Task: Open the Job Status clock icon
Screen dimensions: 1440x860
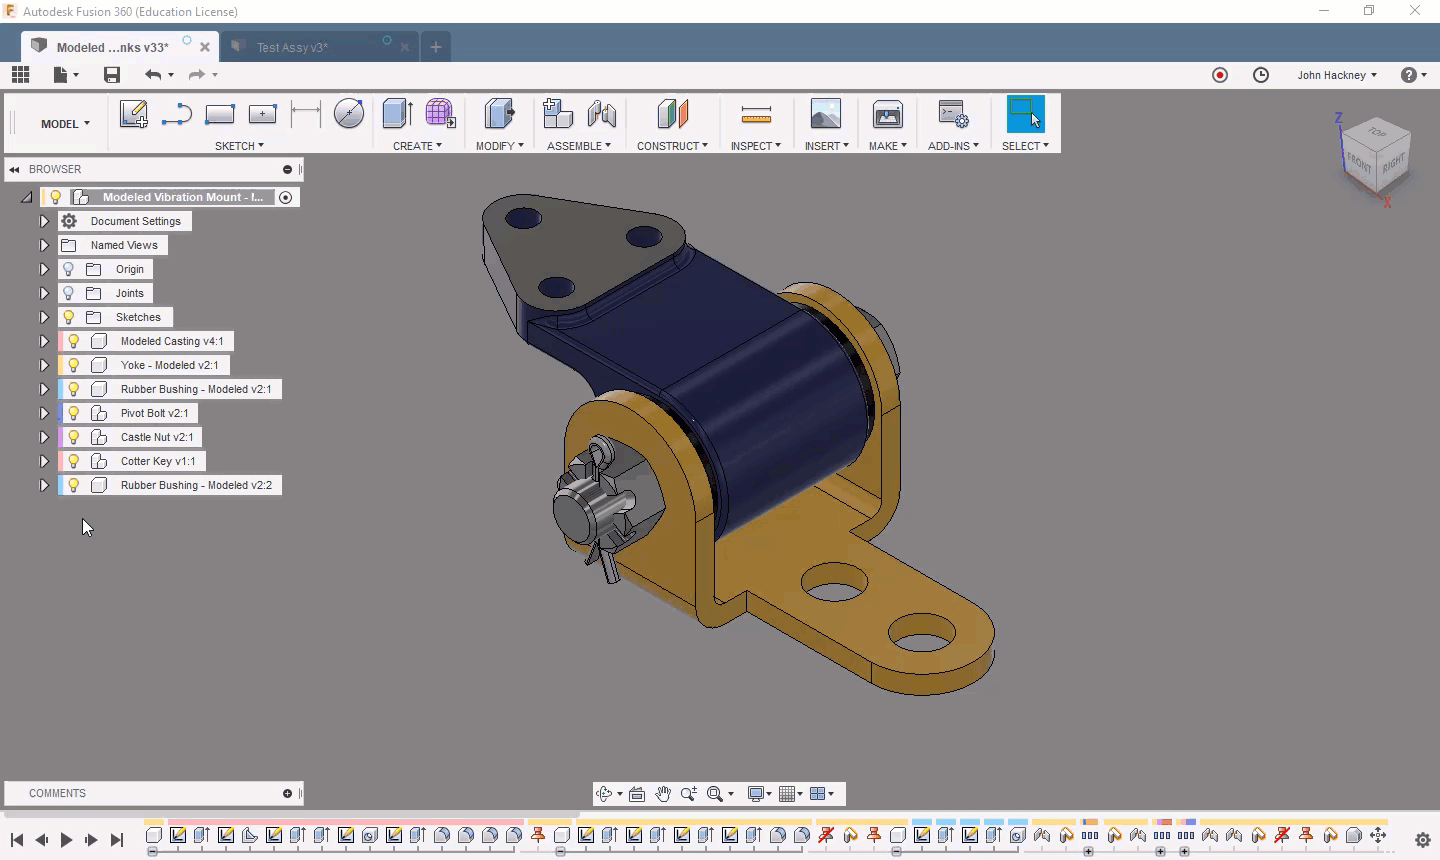Action: point(1261,75)
